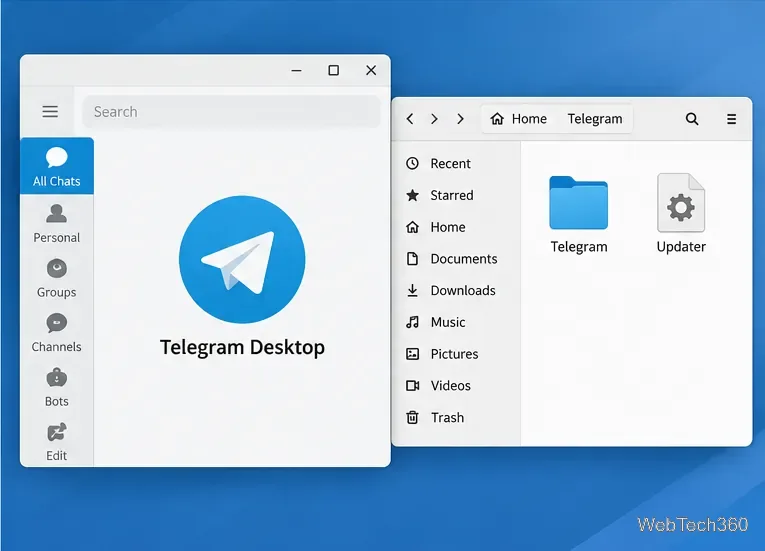
Task: Open the file manager view menu
Action: pyautogui.click(x=731, y=119)
